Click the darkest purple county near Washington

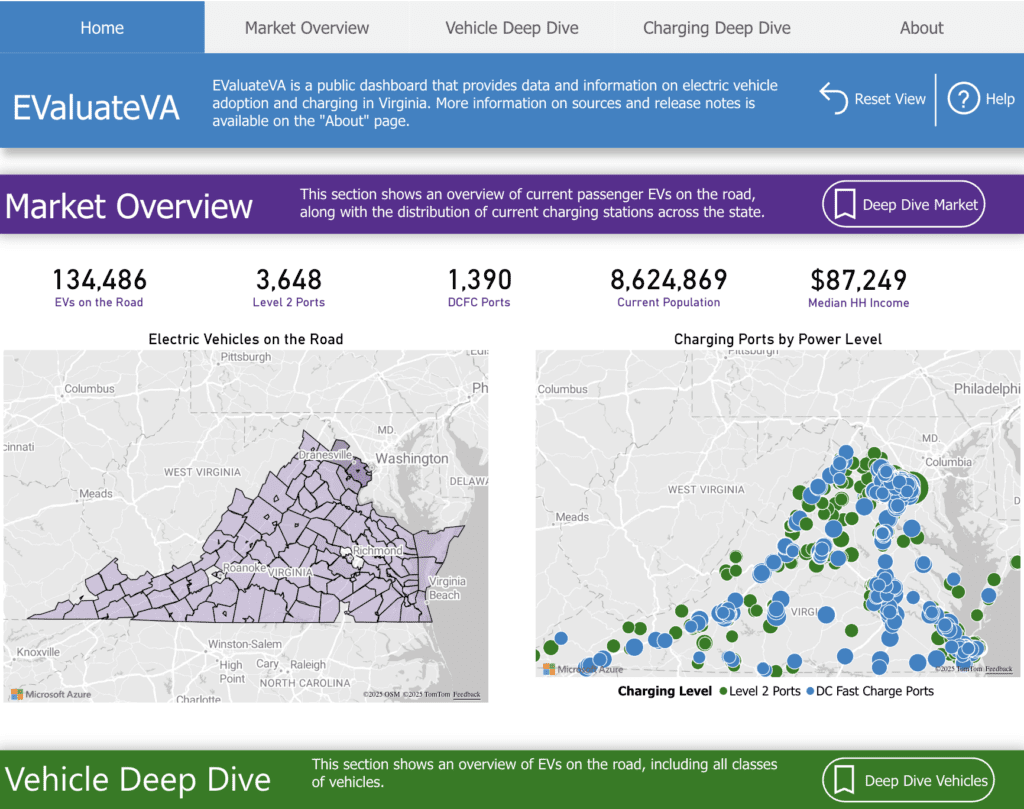(x=358, y=471)
